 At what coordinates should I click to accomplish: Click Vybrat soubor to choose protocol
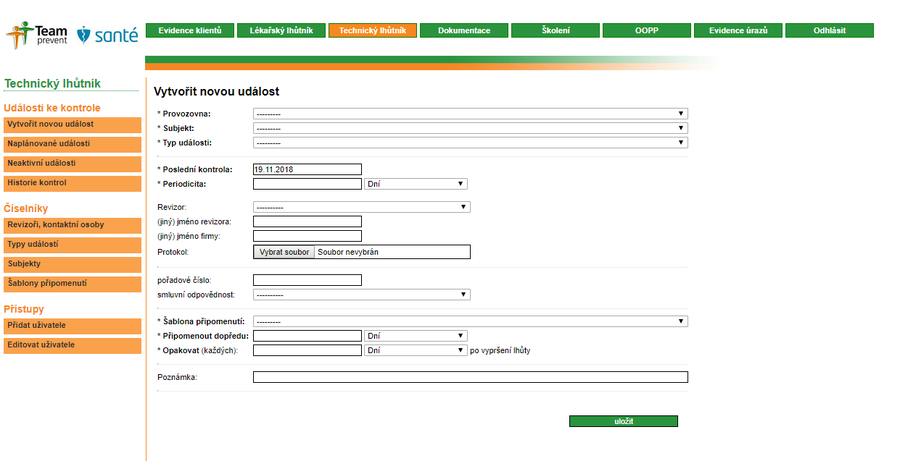(284, 252)
